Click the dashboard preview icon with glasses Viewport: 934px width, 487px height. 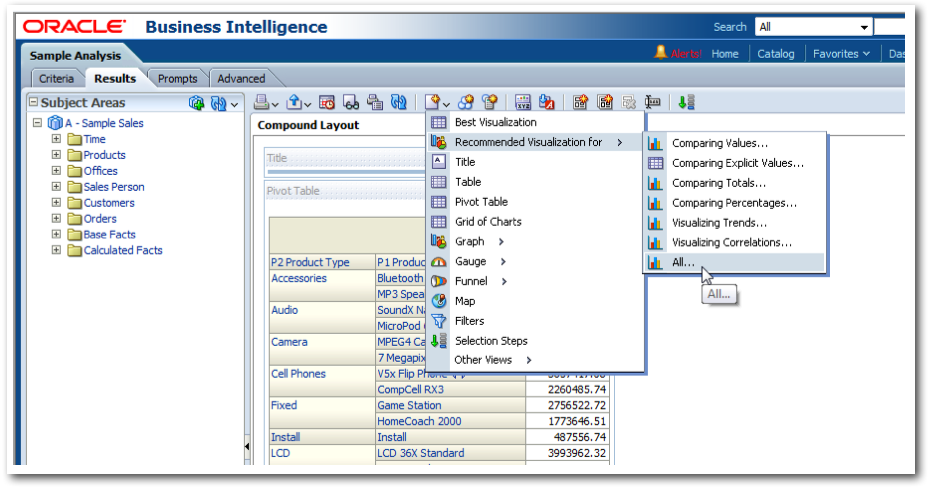coord(351,102)
